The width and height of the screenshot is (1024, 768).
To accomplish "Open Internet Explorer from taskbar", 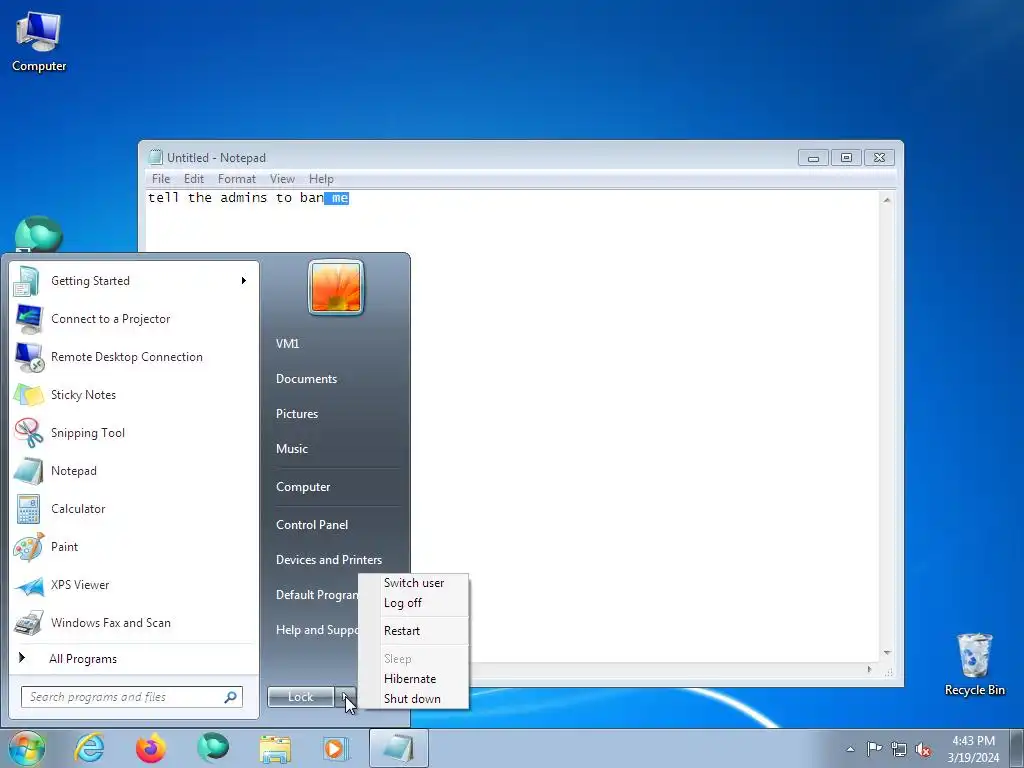I will click(x=89, y=748).
